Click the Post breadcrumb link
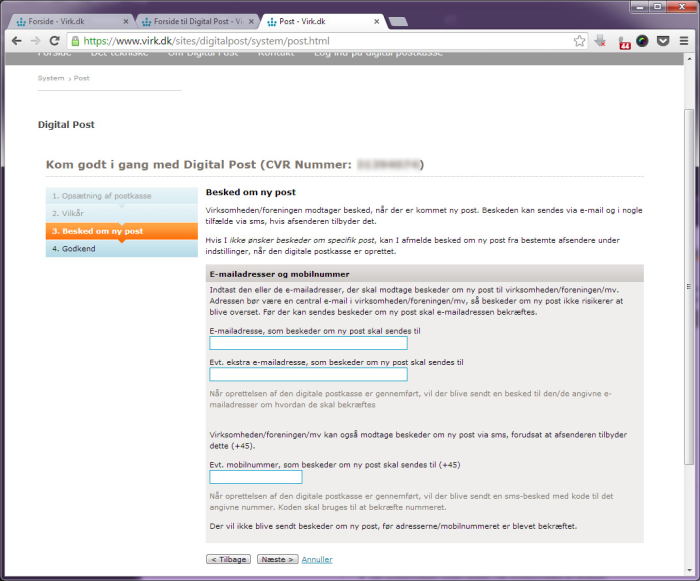 pos(82,78)
